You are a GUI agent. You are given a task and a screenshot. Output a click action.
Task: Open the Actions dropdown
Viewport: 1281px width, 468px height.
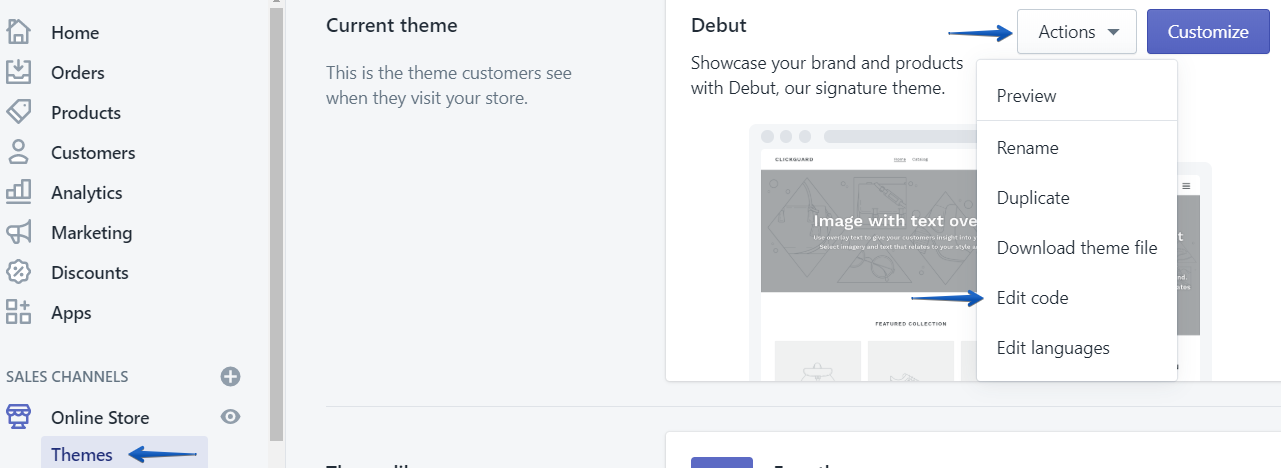click(x=1077, y=32)
